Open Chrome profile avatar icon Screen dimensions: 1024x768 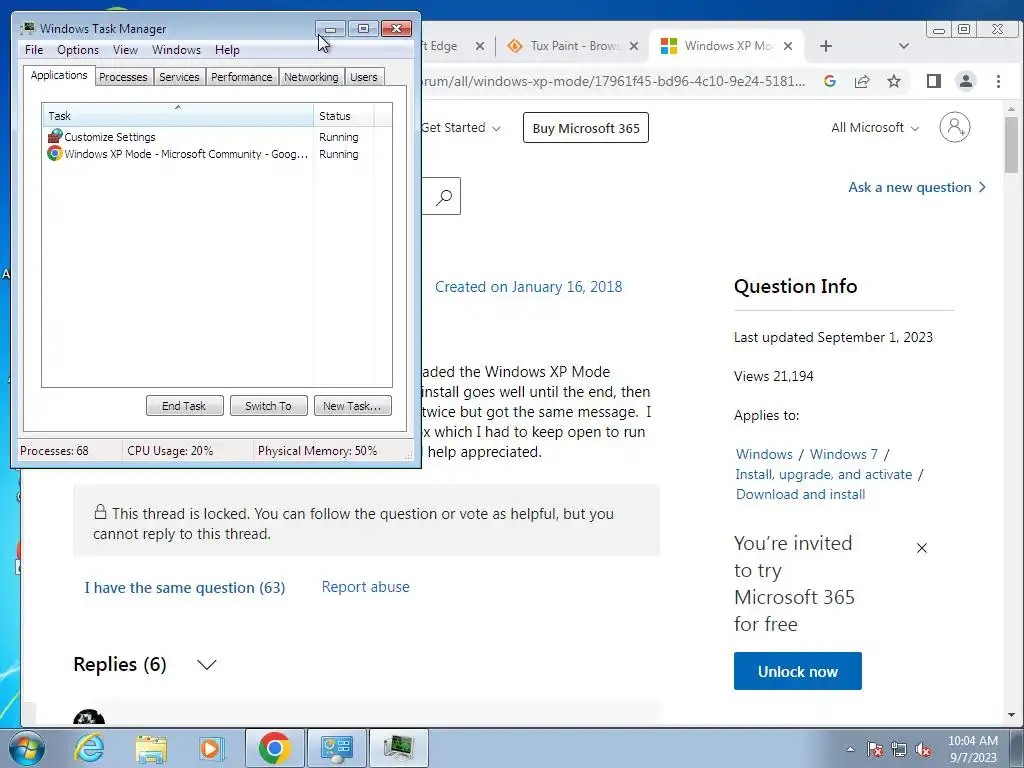966,81
